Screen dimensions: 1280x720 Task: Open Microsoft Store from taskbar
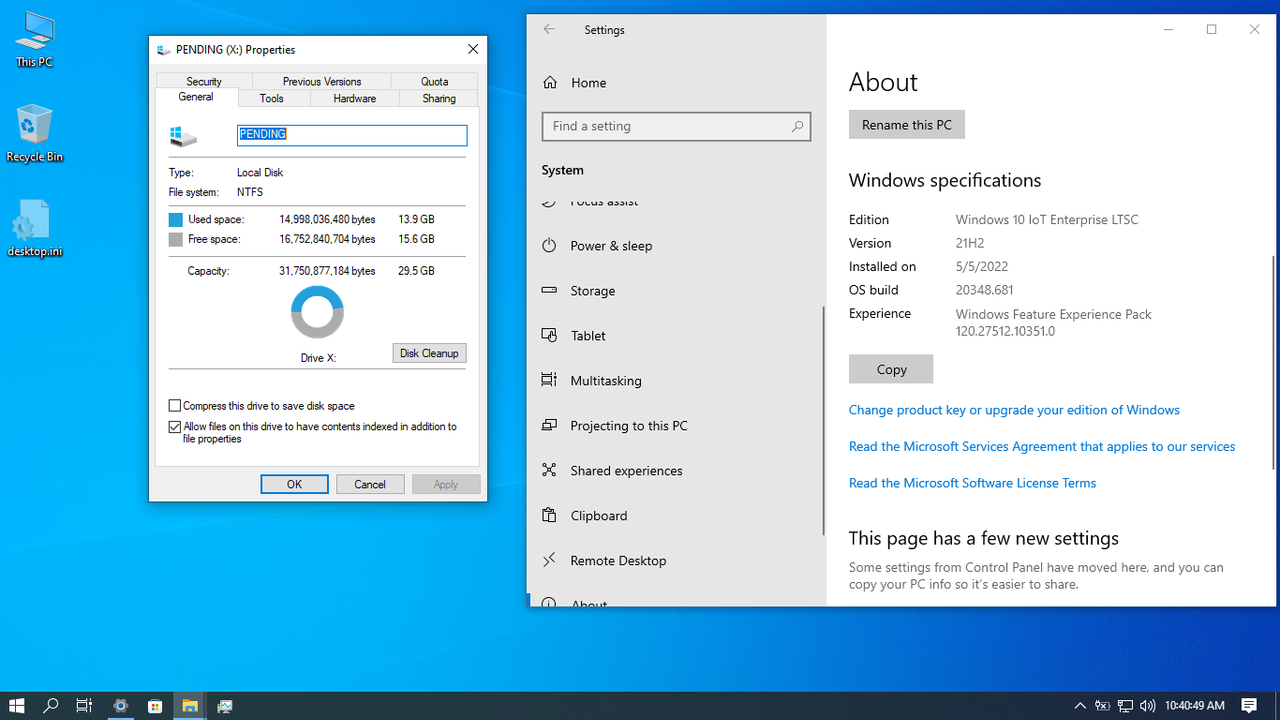155,706
